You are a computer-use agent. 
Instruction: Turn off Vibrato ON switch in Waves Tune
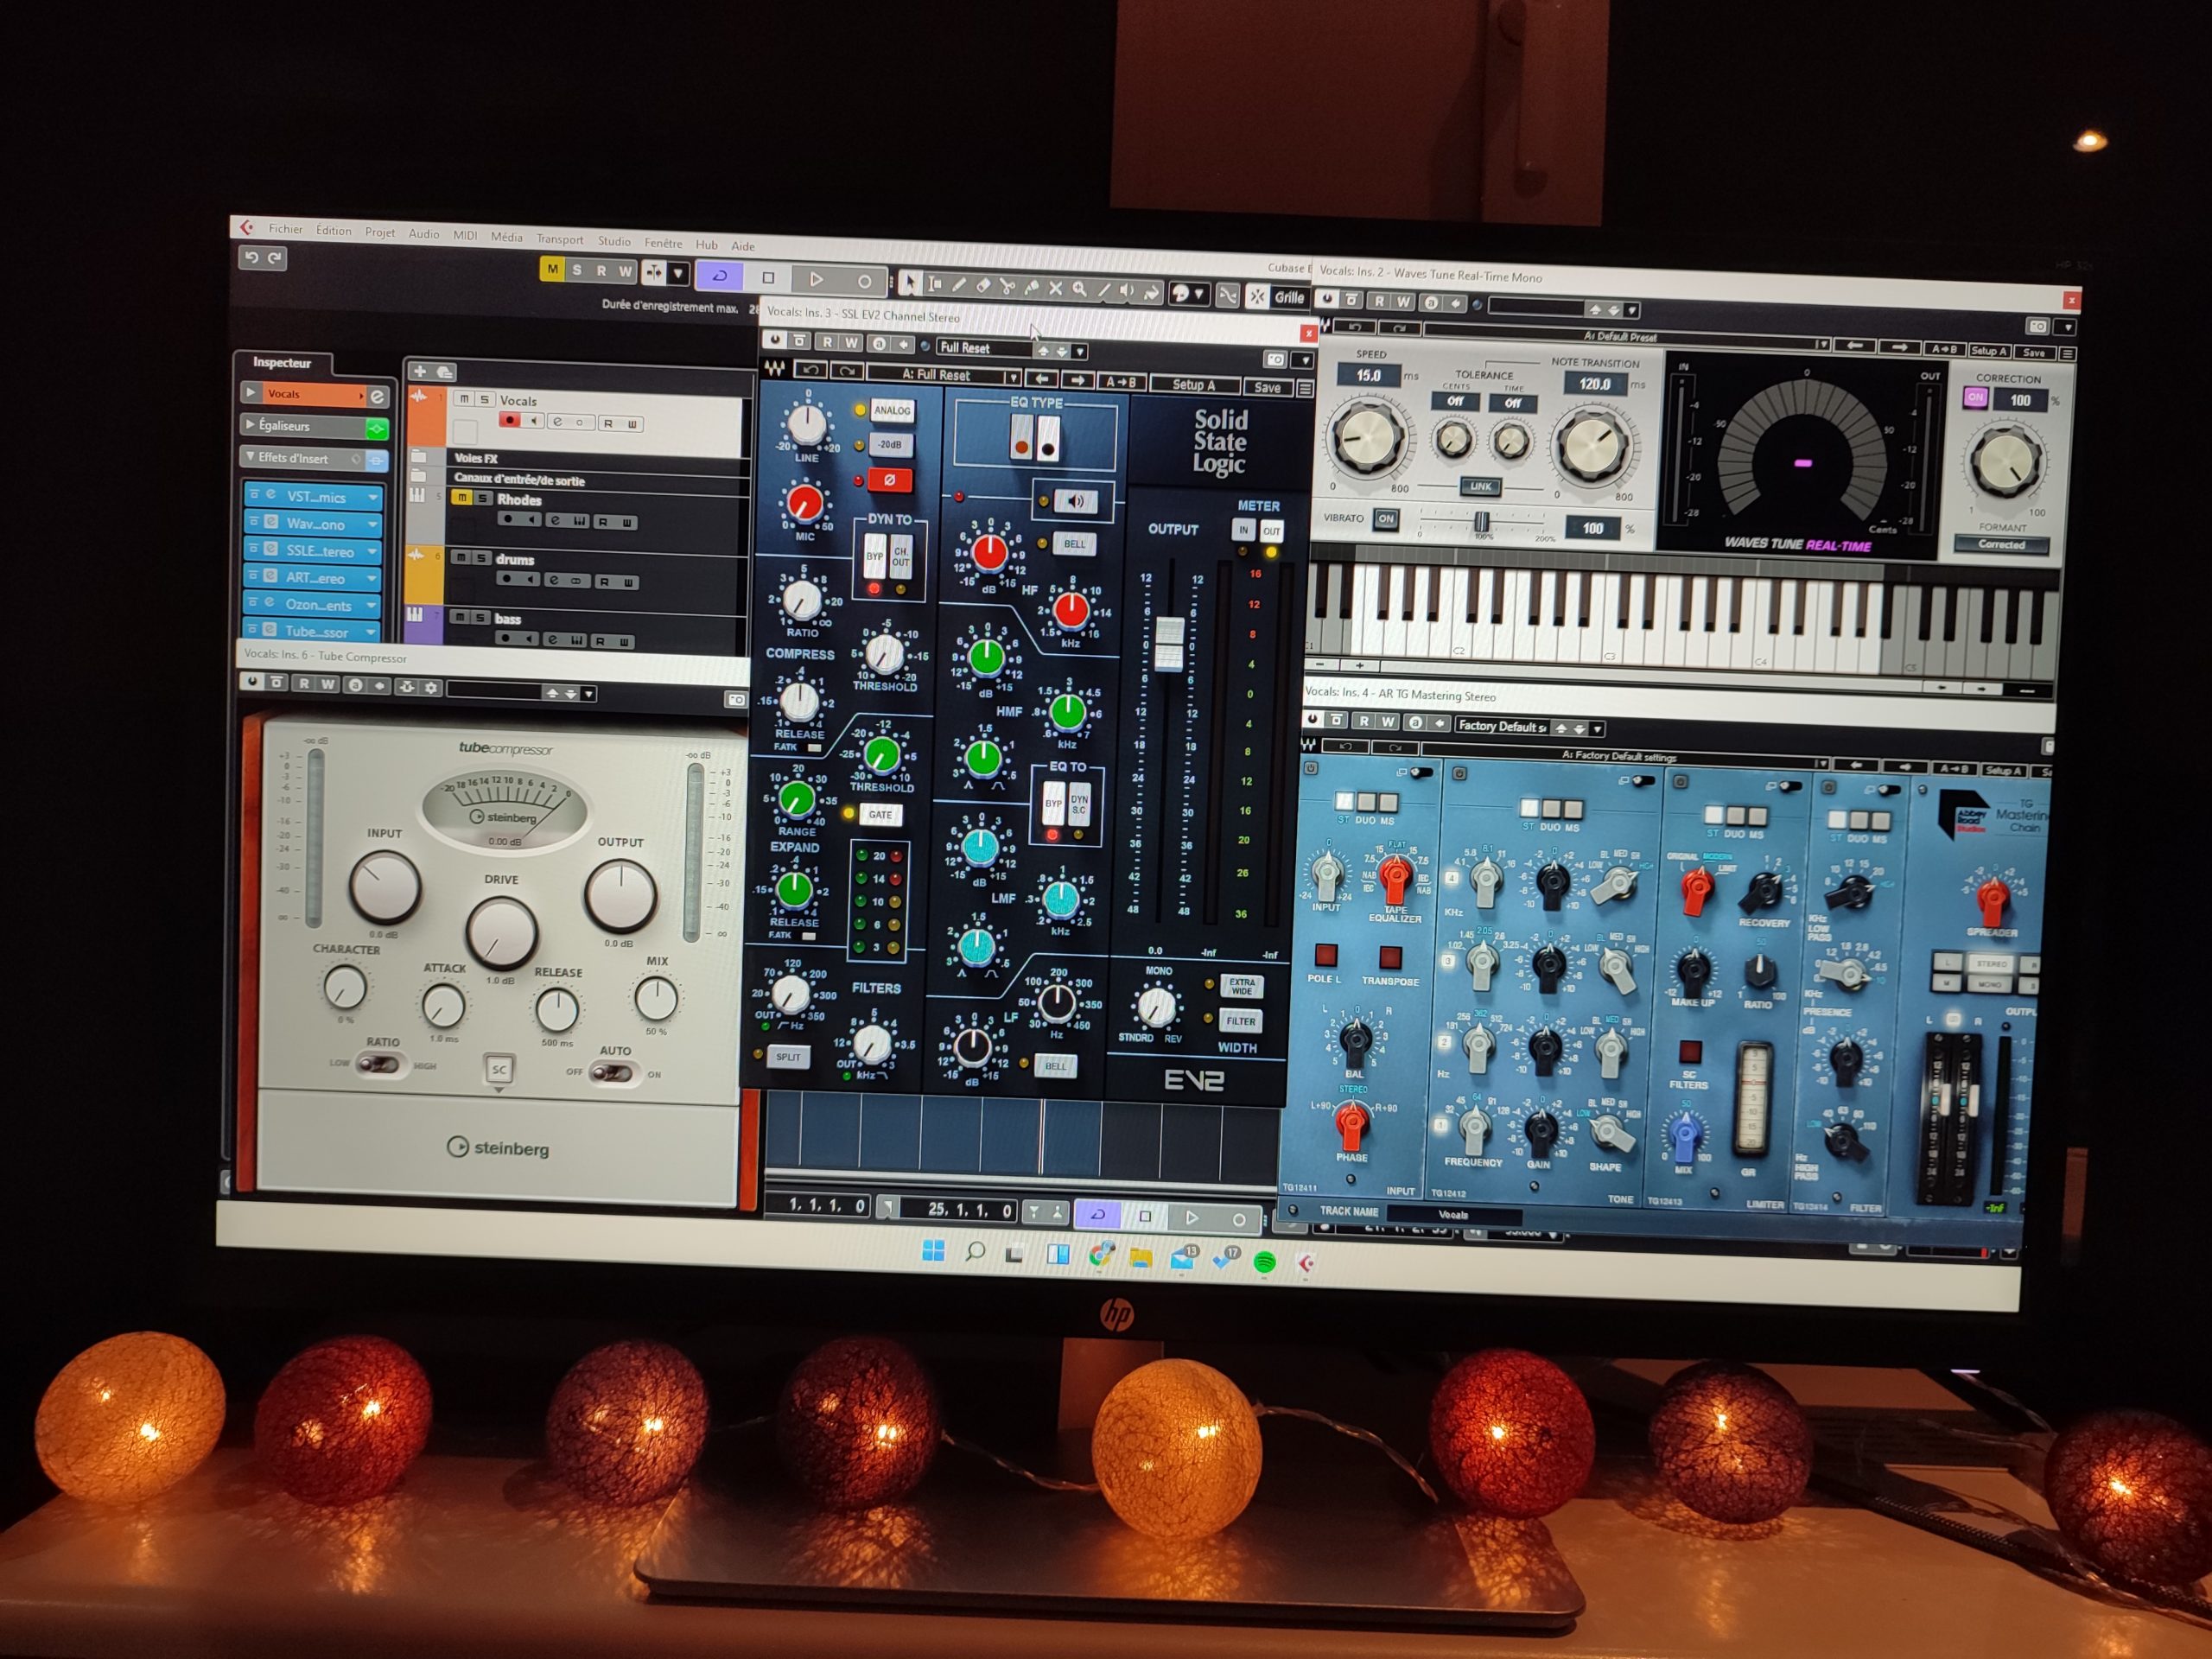[x=1385, y=519]
